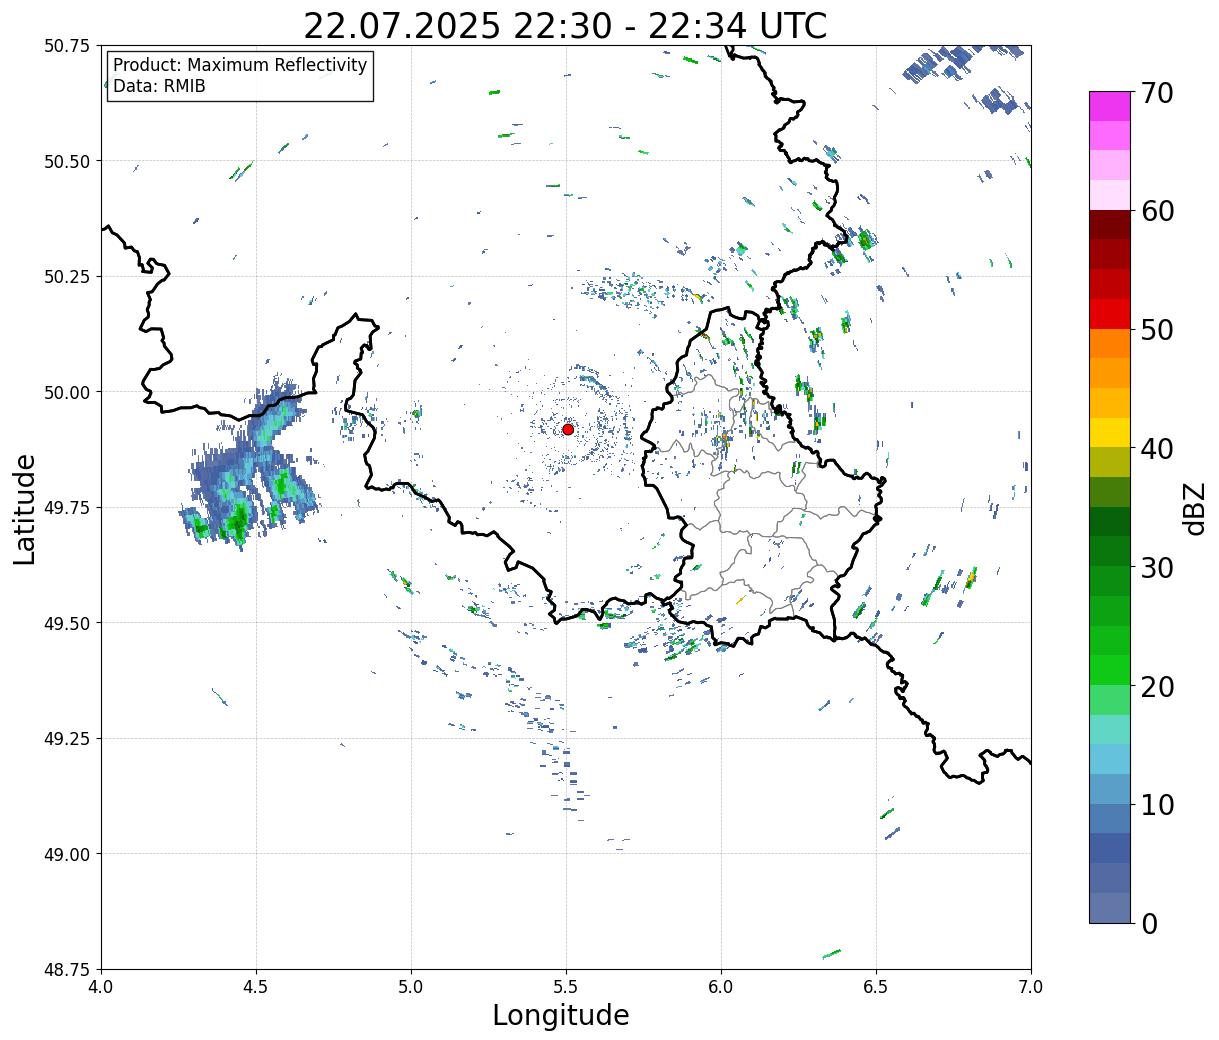Image resolution: width=1219 pixels, height=1040 pixels.
Task: Click the longitude tick label '4.0'
Action: point(101,986)
